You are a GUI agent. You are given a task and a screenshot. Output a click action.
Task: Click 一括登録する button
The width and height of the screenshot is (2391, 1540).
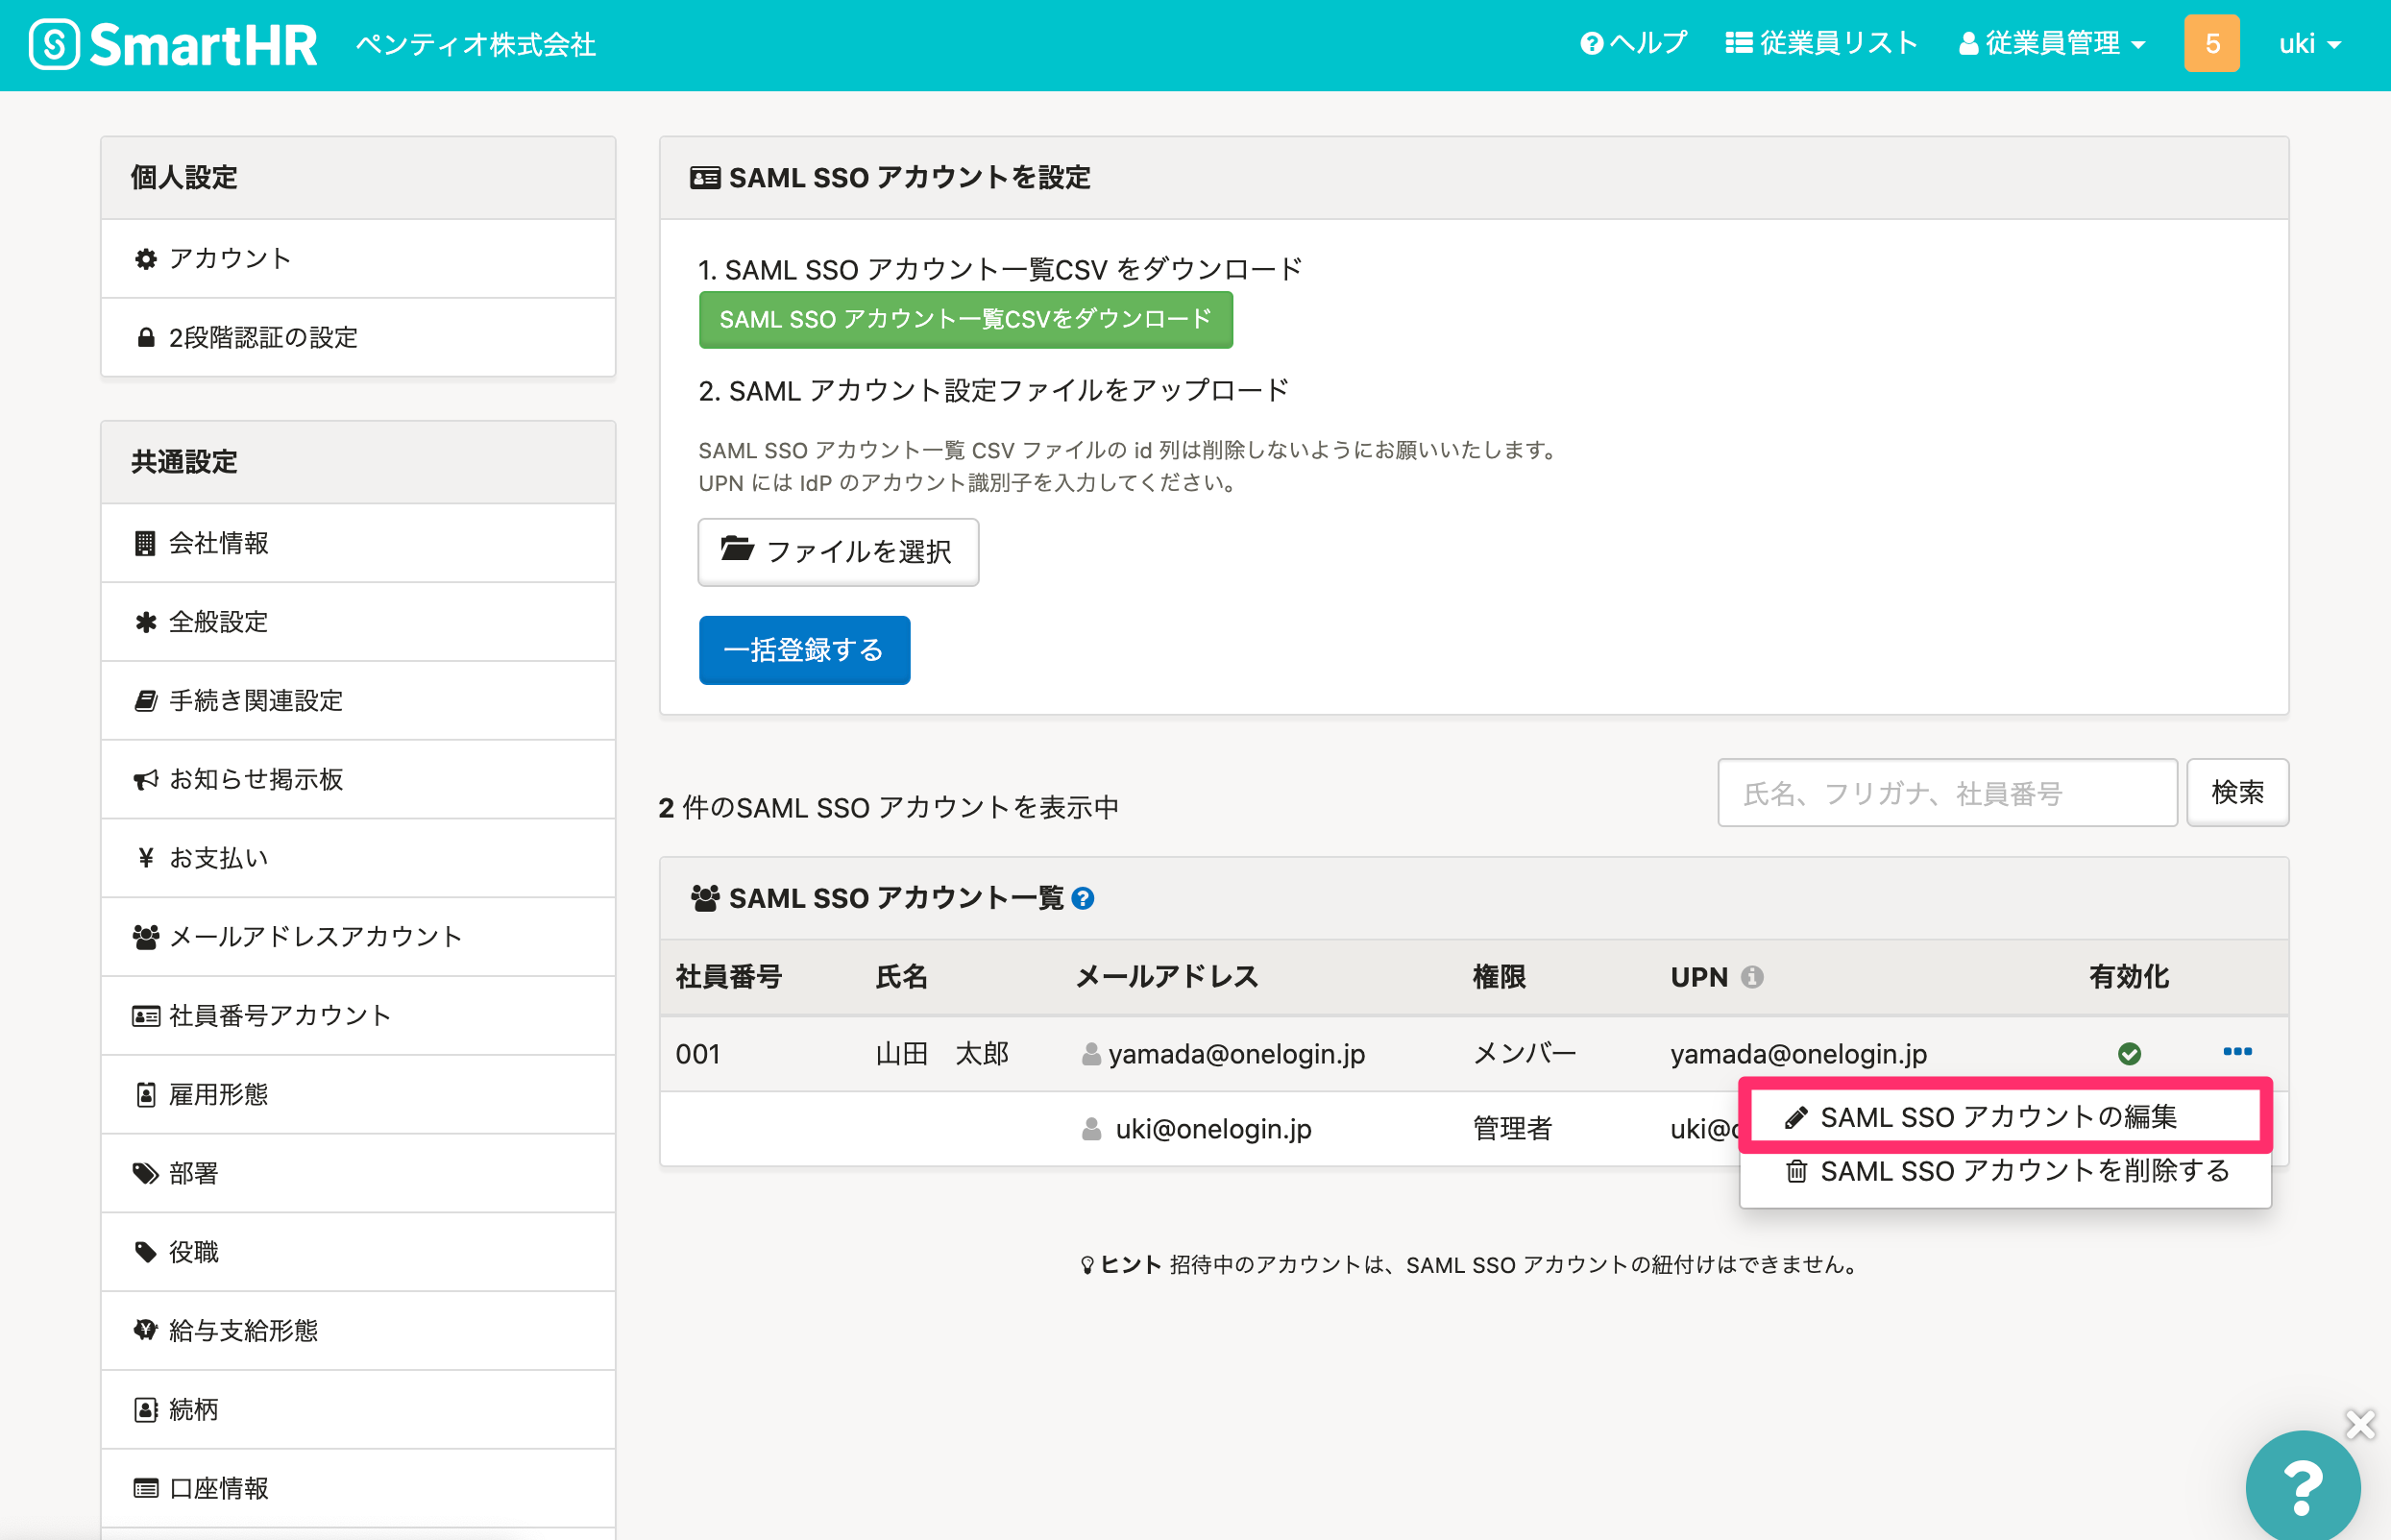point(804,650)
